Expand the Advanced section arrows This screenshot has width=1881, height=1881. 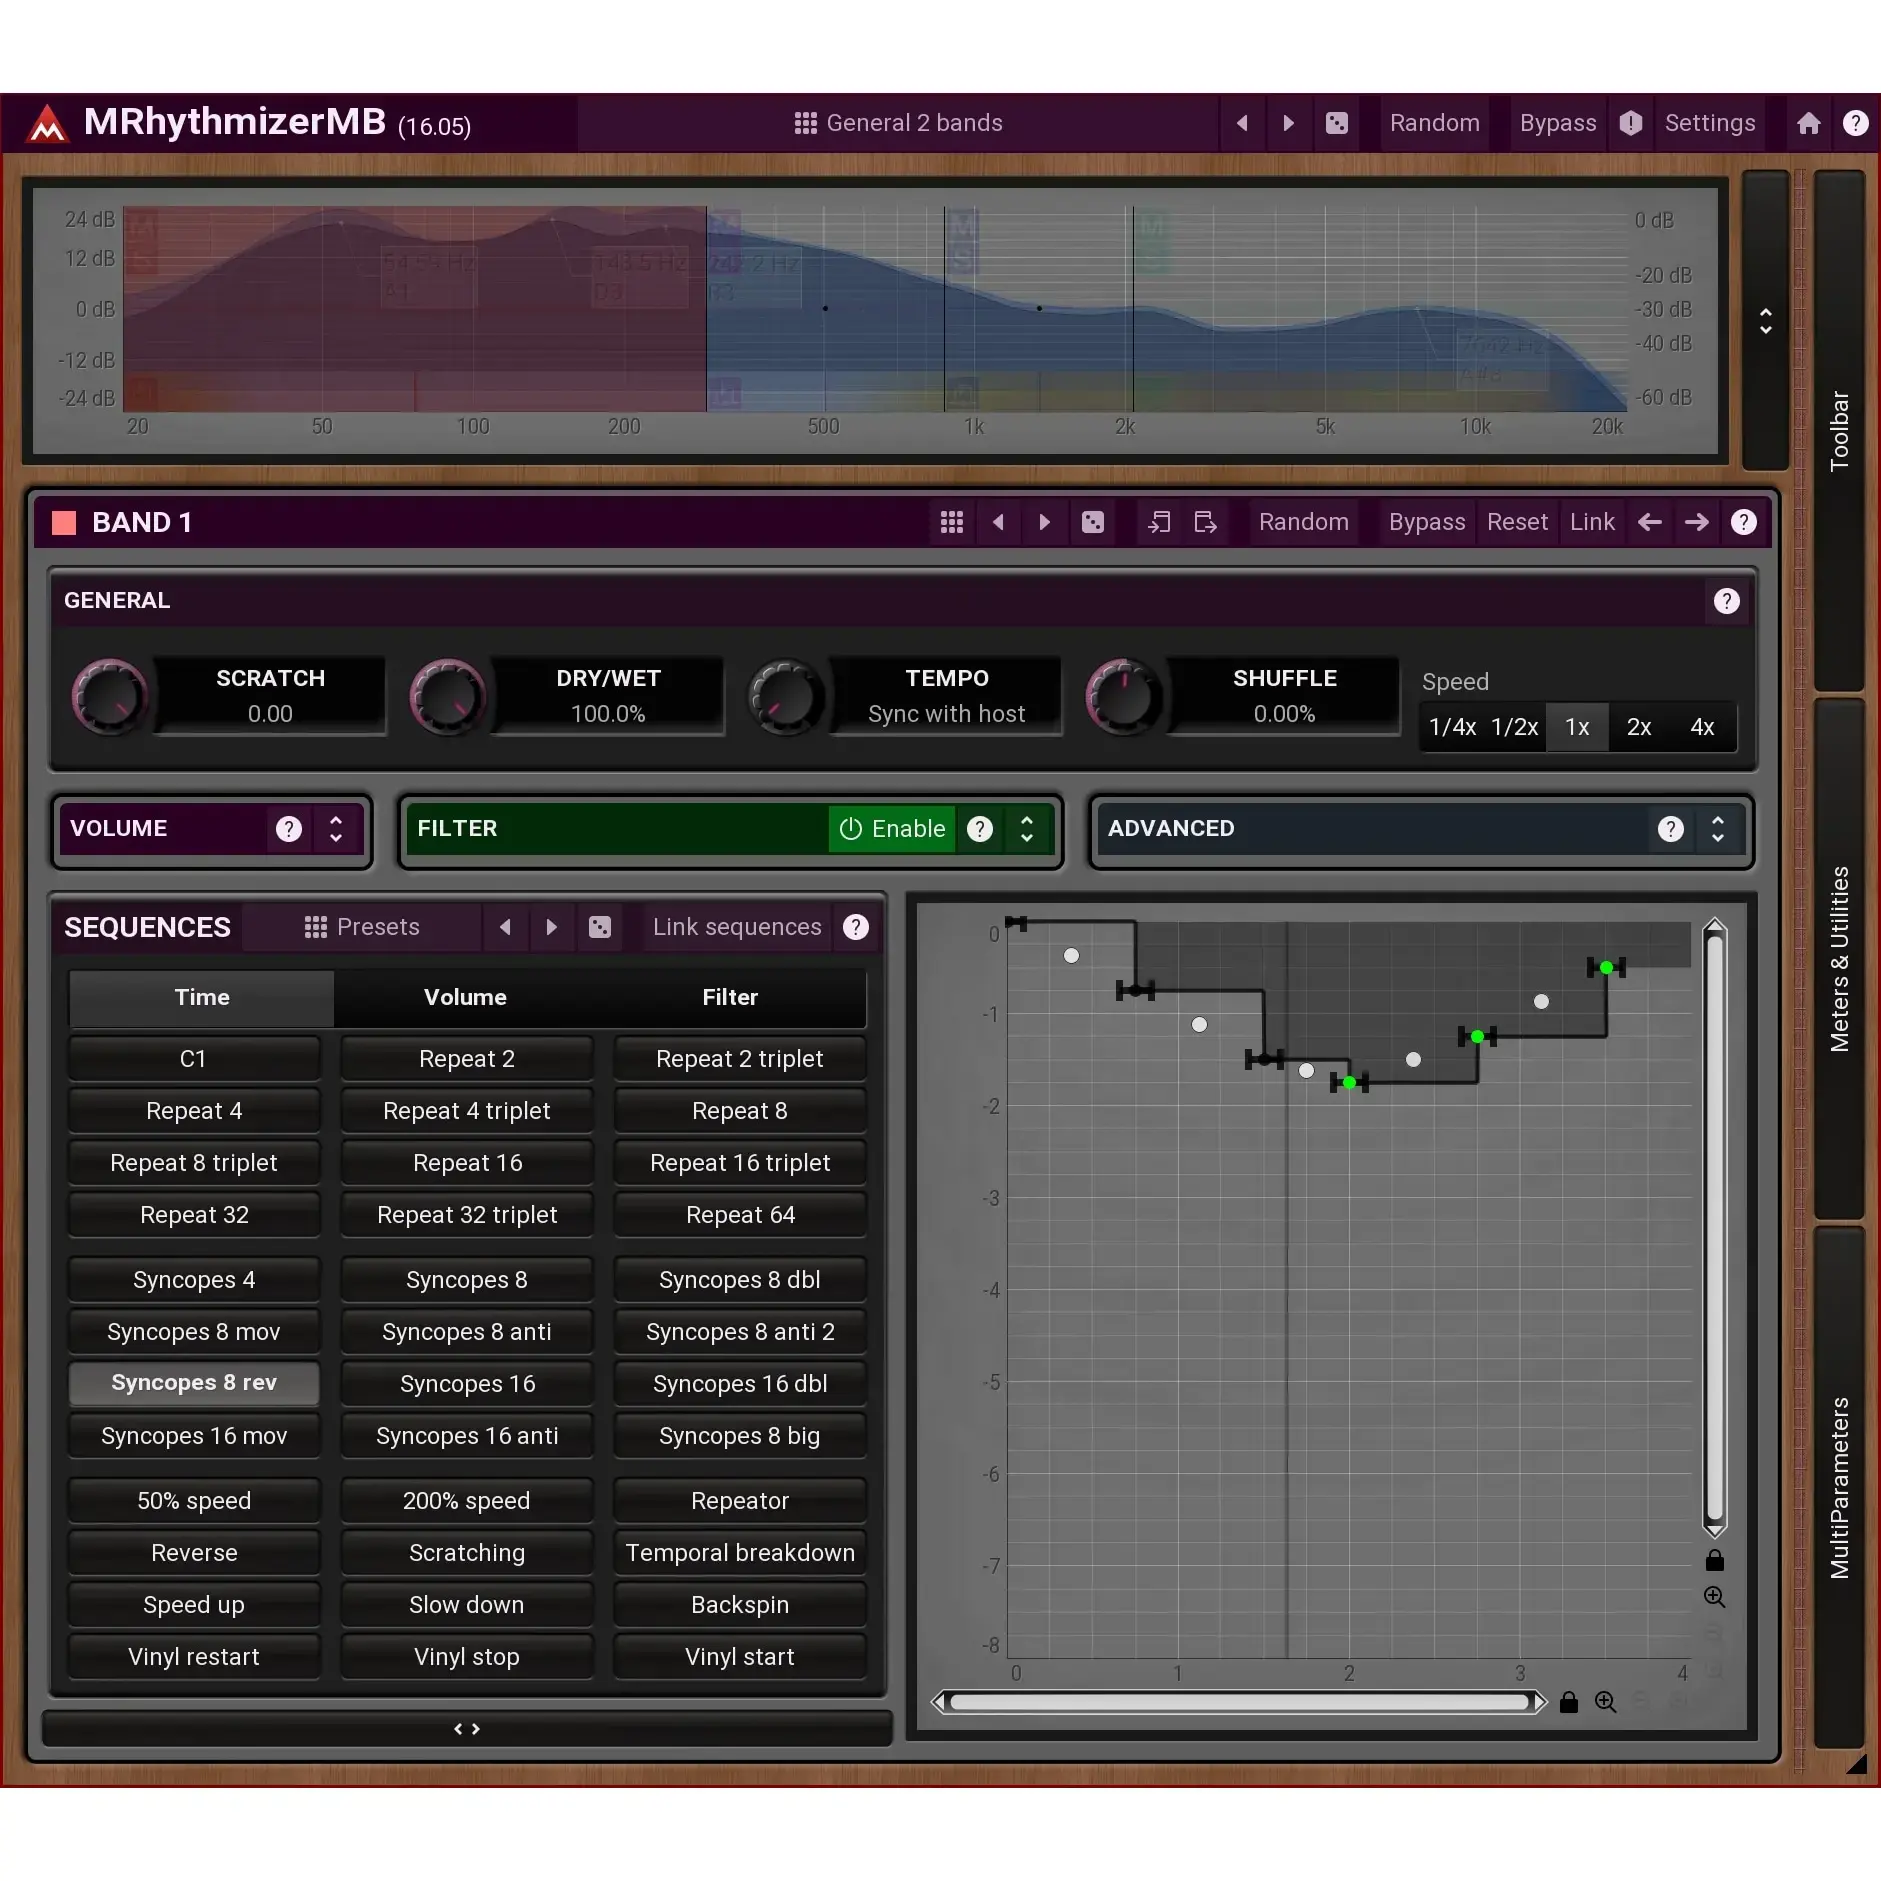[x=1718, y=829]
